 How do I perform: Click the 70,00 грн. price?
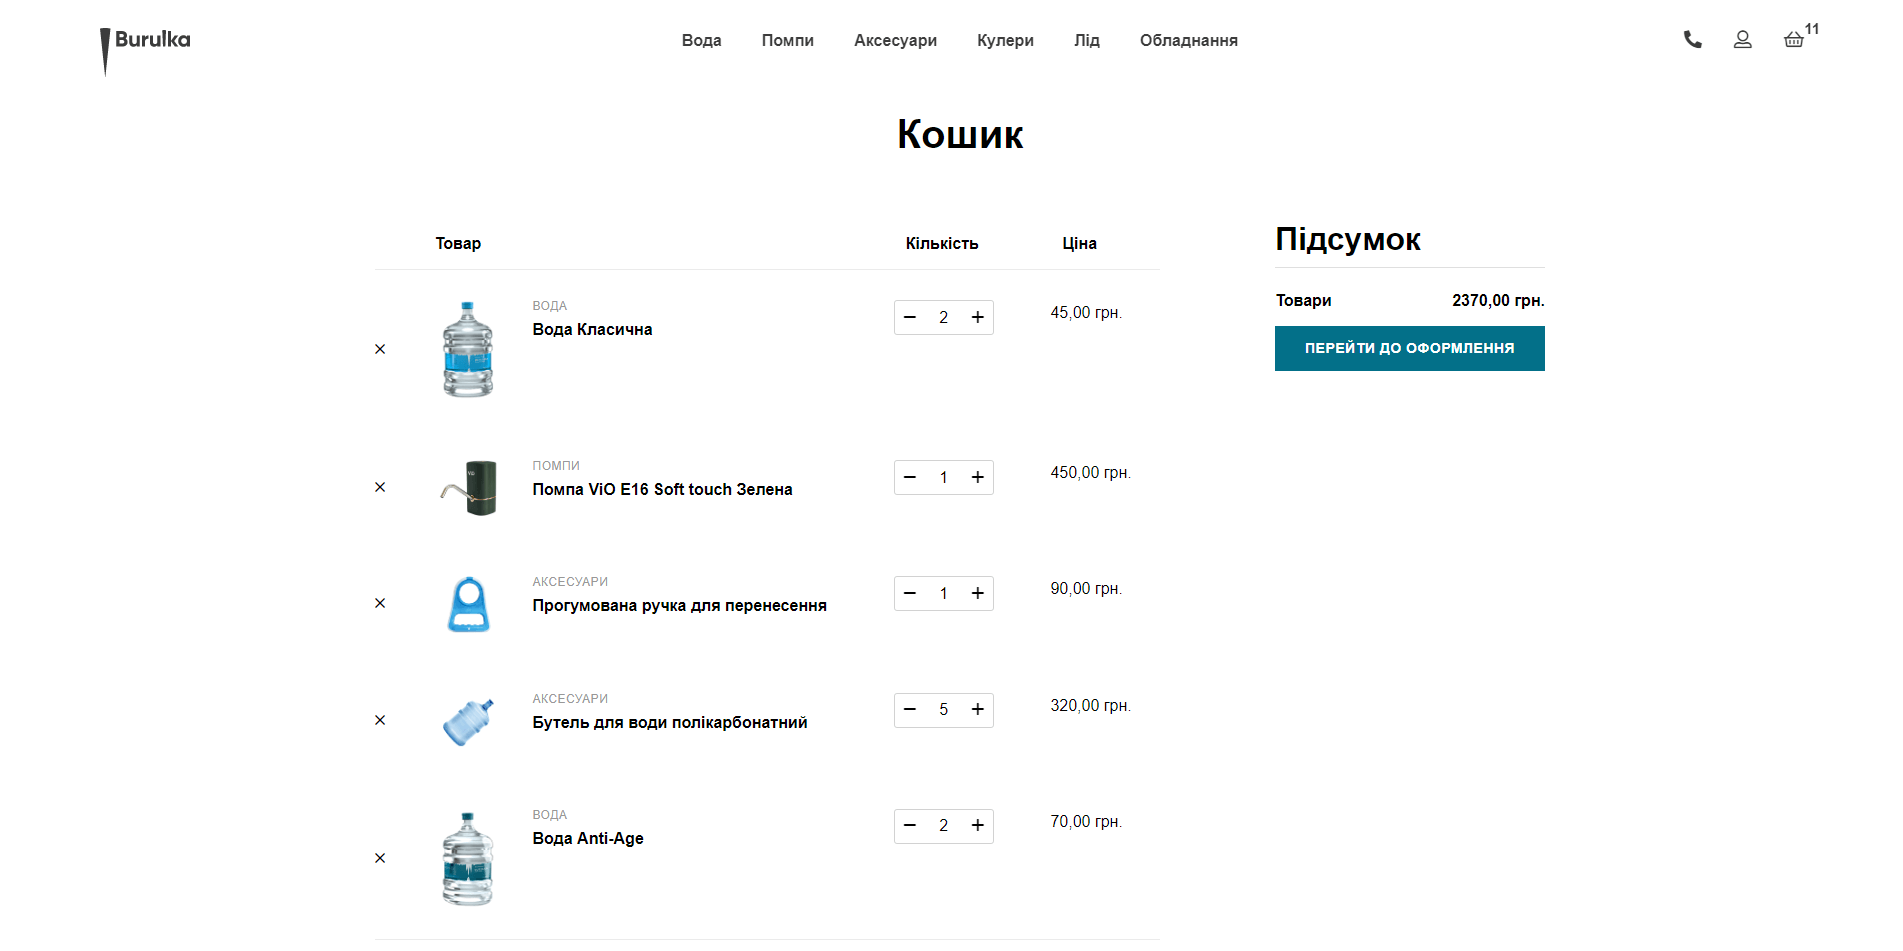click(x=1086, y=821)
